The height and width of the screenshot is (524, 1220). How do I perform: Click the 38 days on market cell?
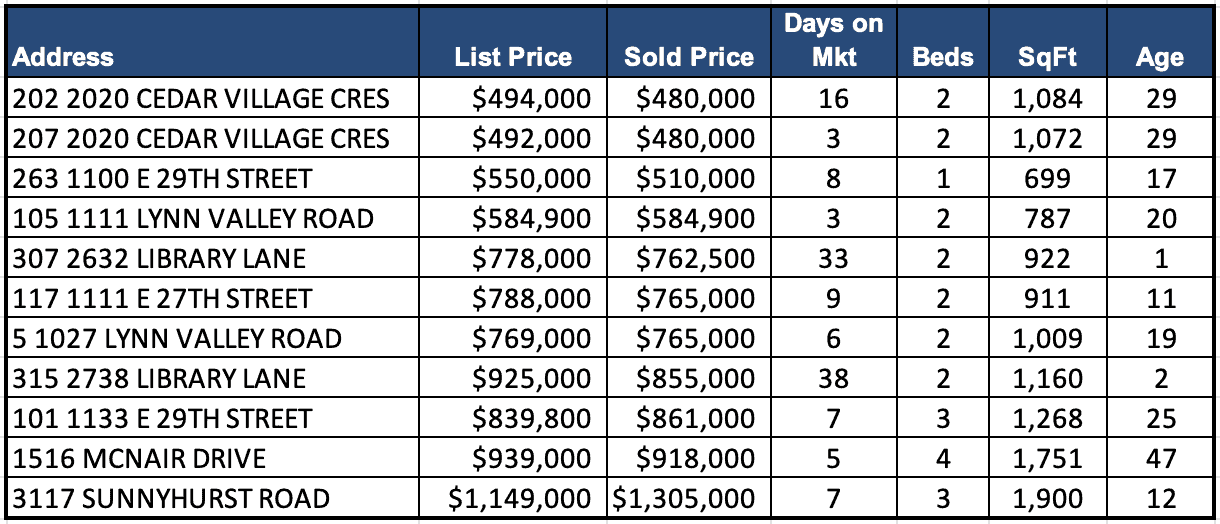[x=833, y=378]
